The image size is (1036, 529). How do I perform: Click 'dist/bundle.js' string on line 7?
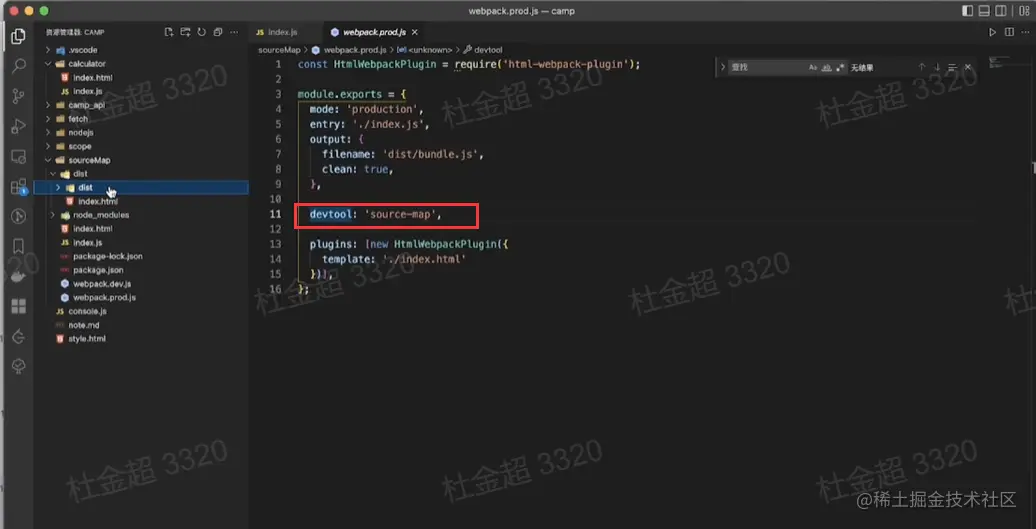(x=432, y=154)
